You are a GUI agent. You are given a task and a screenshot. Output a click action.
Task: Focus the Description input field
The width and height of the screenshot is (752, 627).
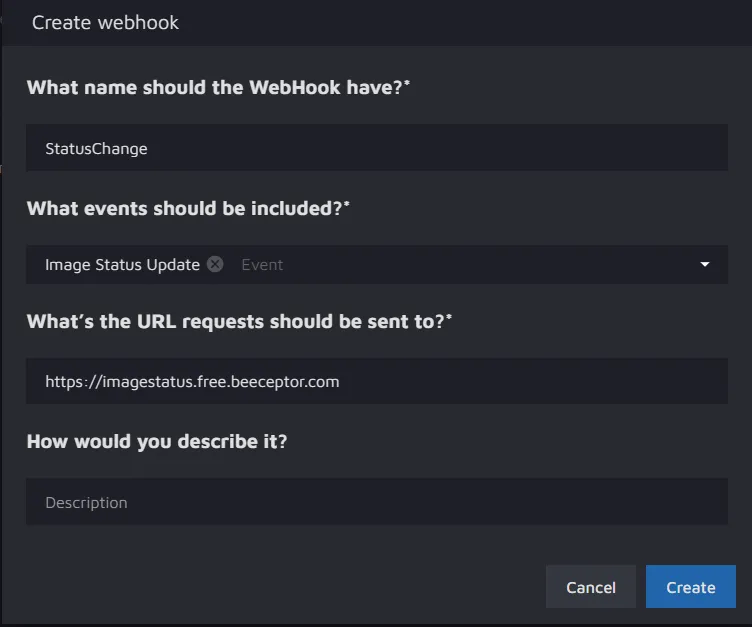click(376, 502)
